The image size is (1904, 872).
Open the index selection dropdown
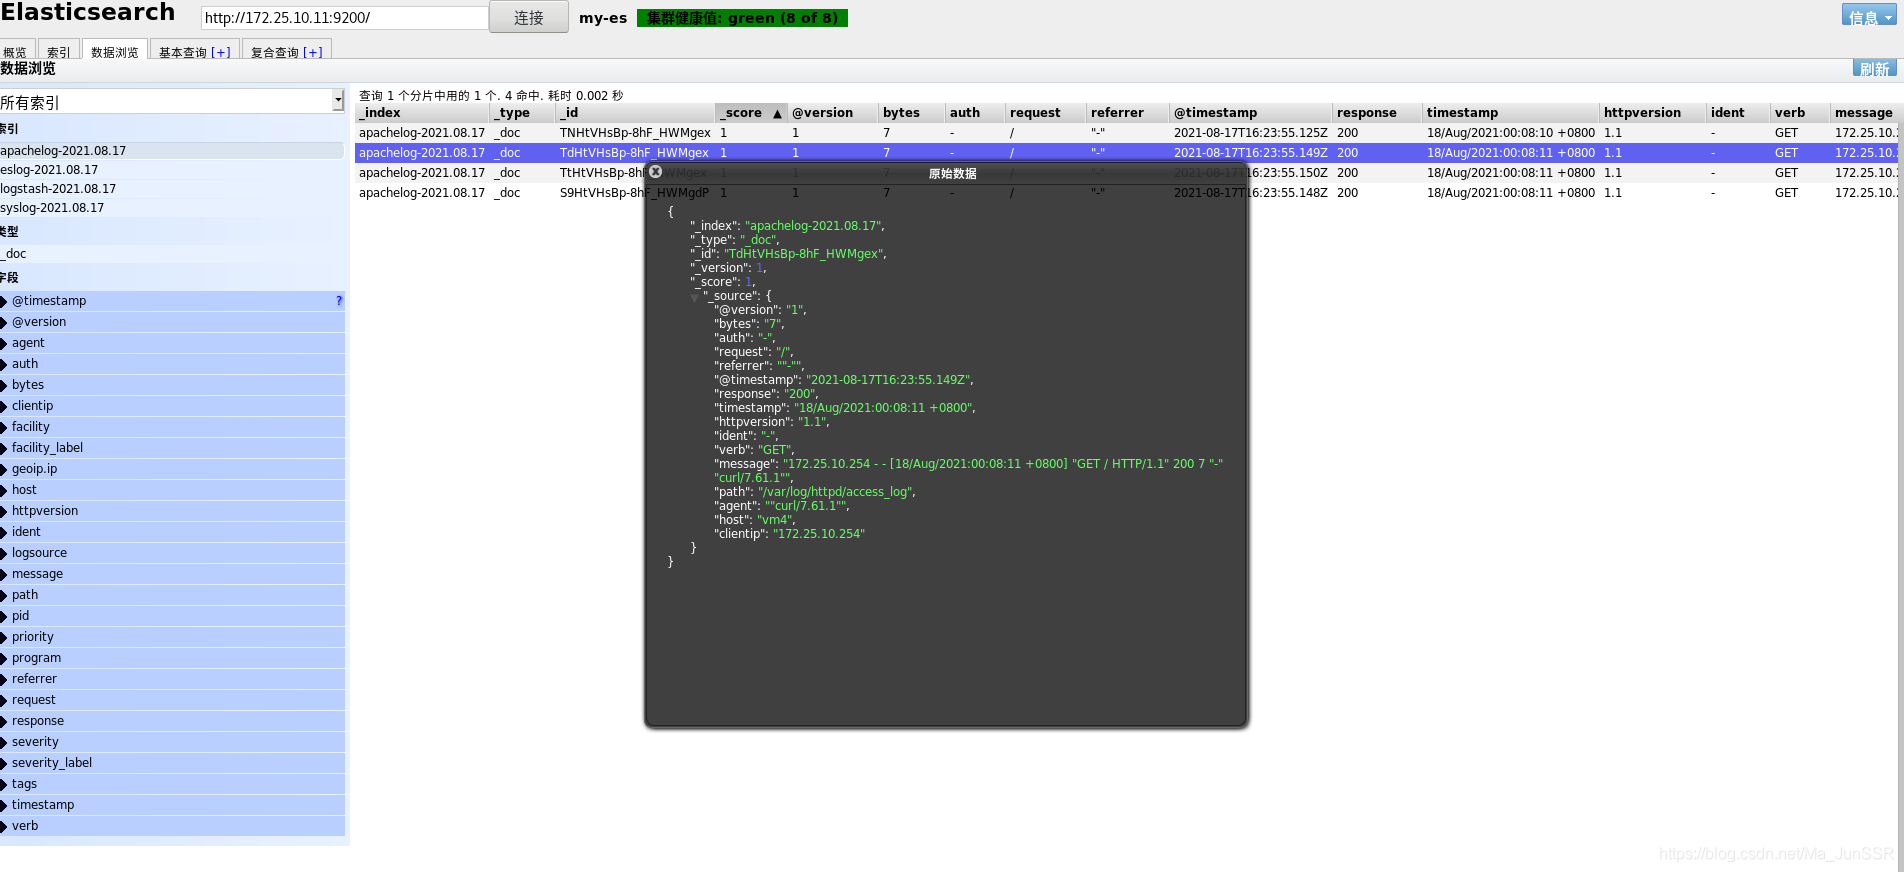pyautogui.click(x=338, y=101)
